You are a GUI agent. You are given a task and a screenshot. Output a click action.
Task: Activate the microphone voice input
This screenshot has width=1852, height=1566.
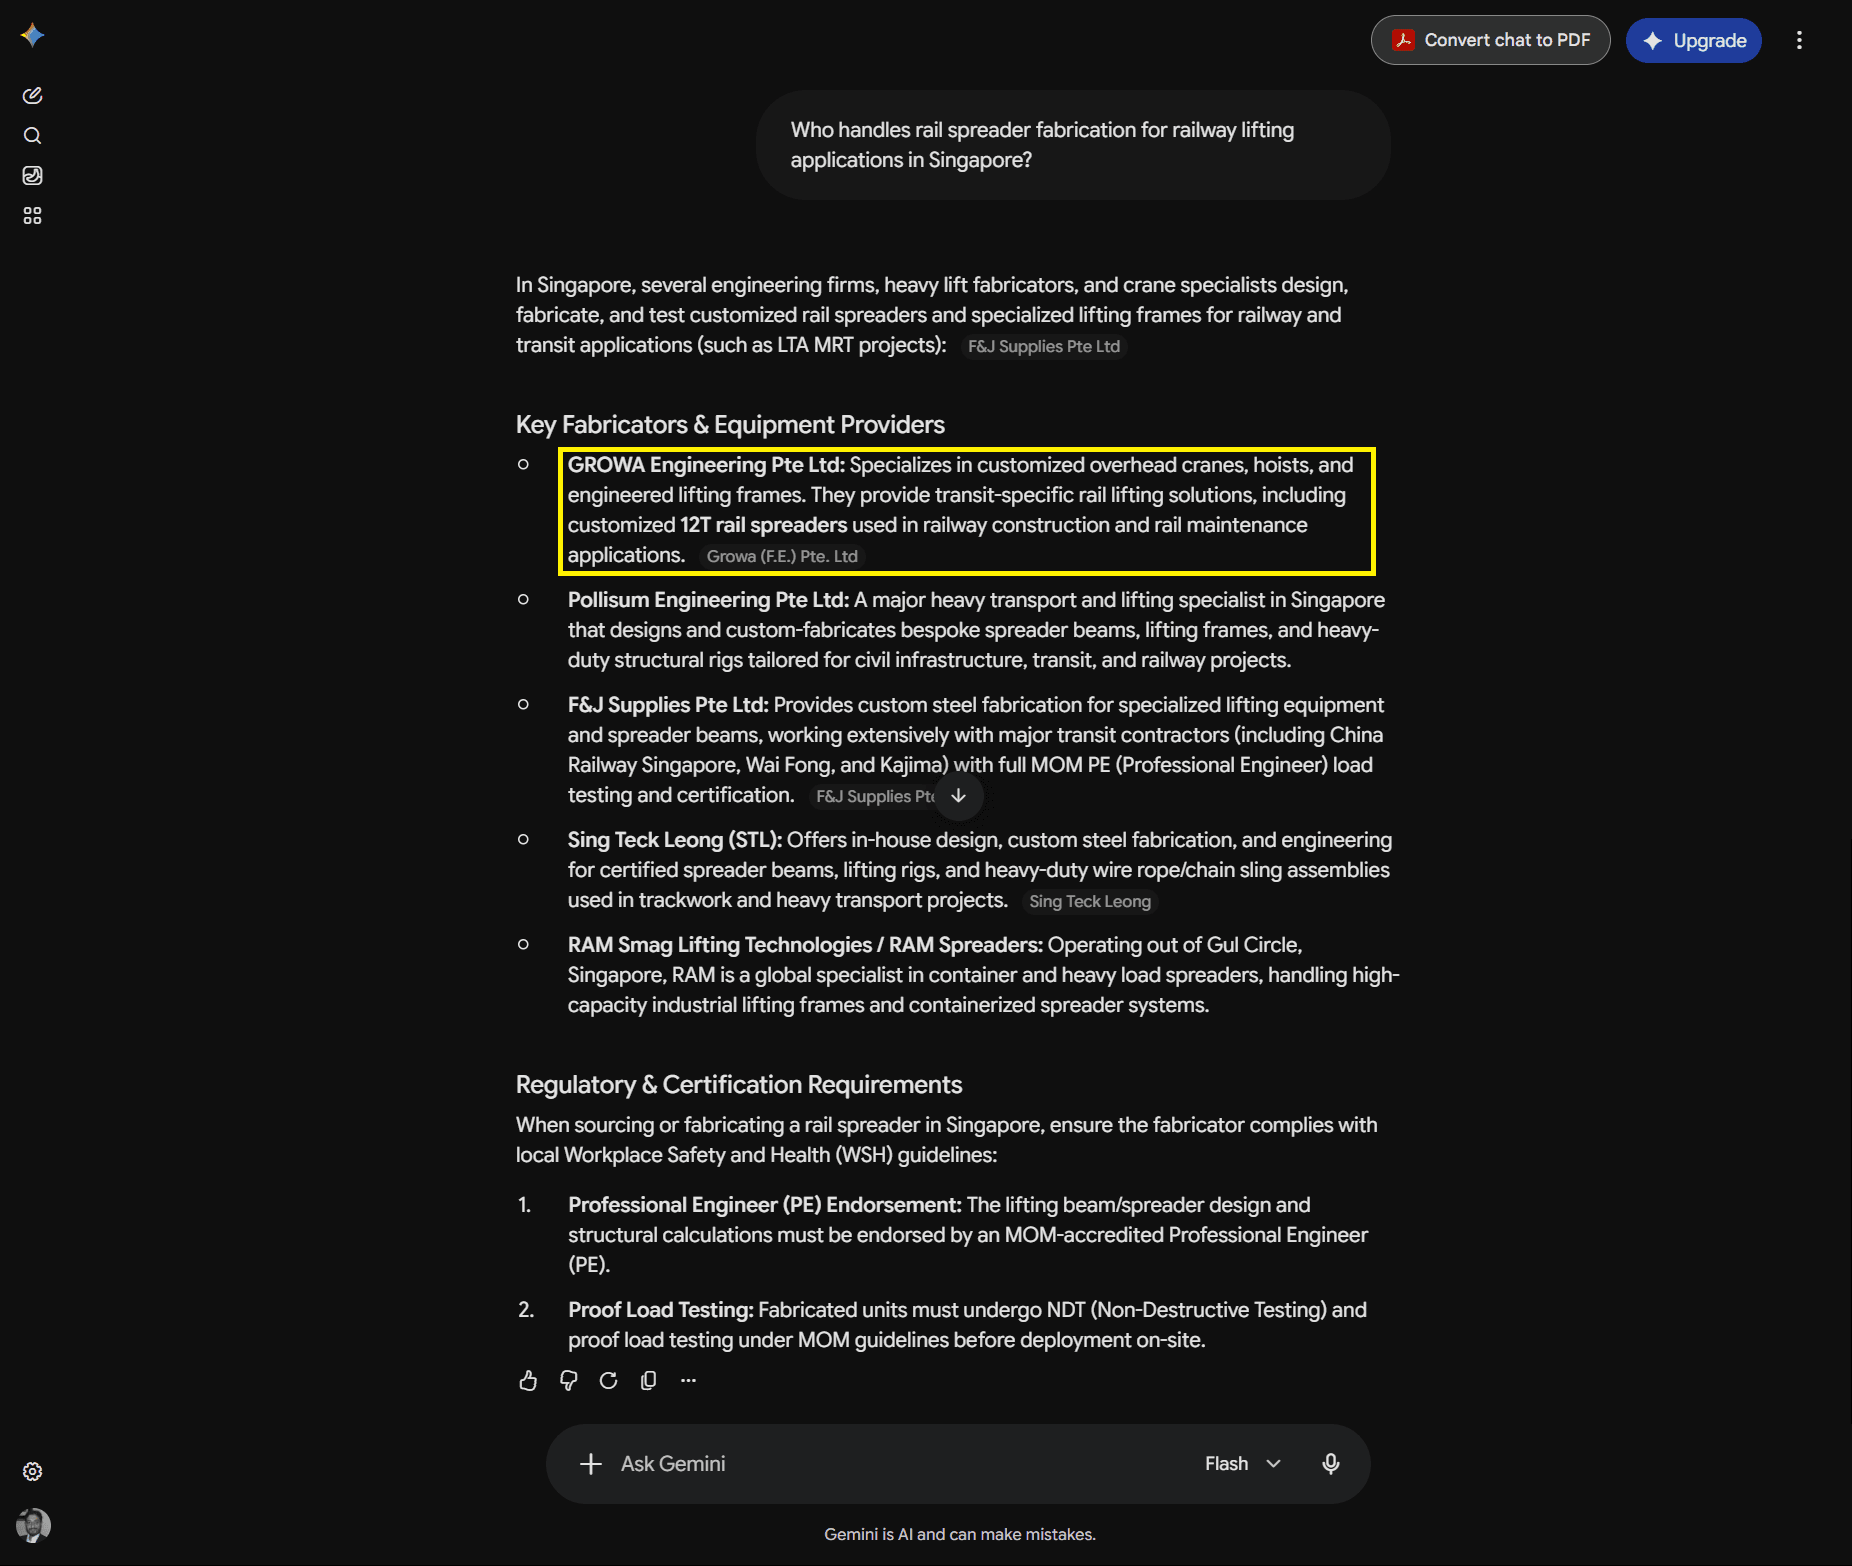coord(1331,1464)
